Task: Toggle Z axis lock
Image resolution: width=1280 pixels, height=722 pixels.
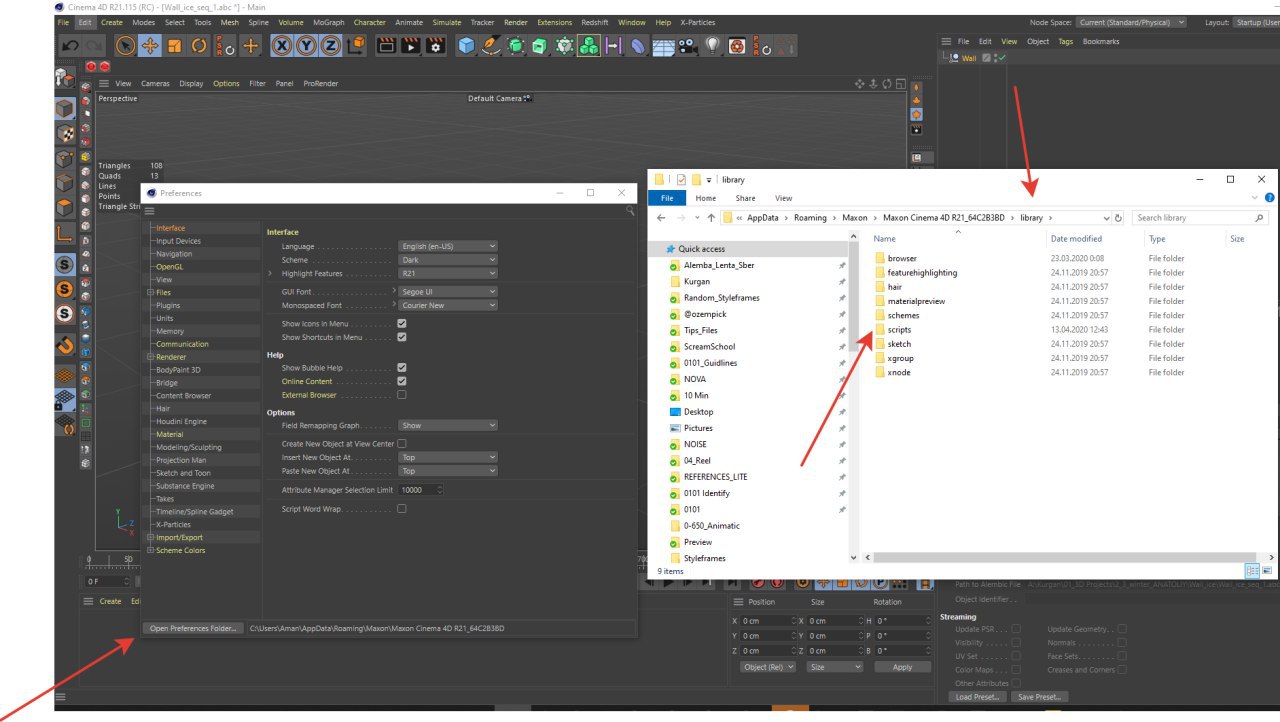Action: pos(331,45)
